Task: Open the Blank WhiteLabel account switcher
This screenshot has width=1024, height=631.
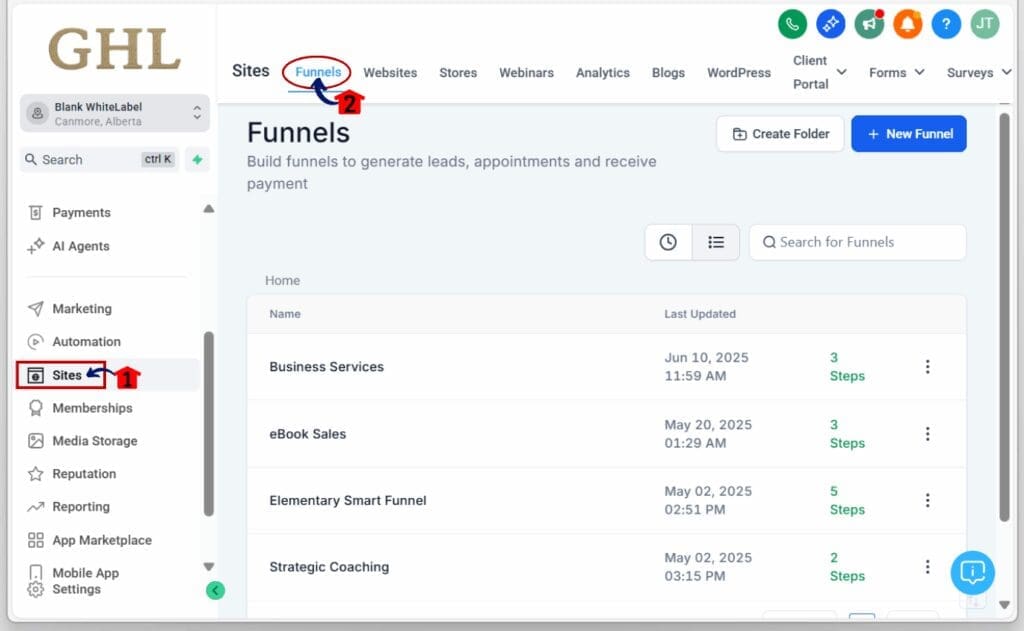Action: tap(115, 114)
